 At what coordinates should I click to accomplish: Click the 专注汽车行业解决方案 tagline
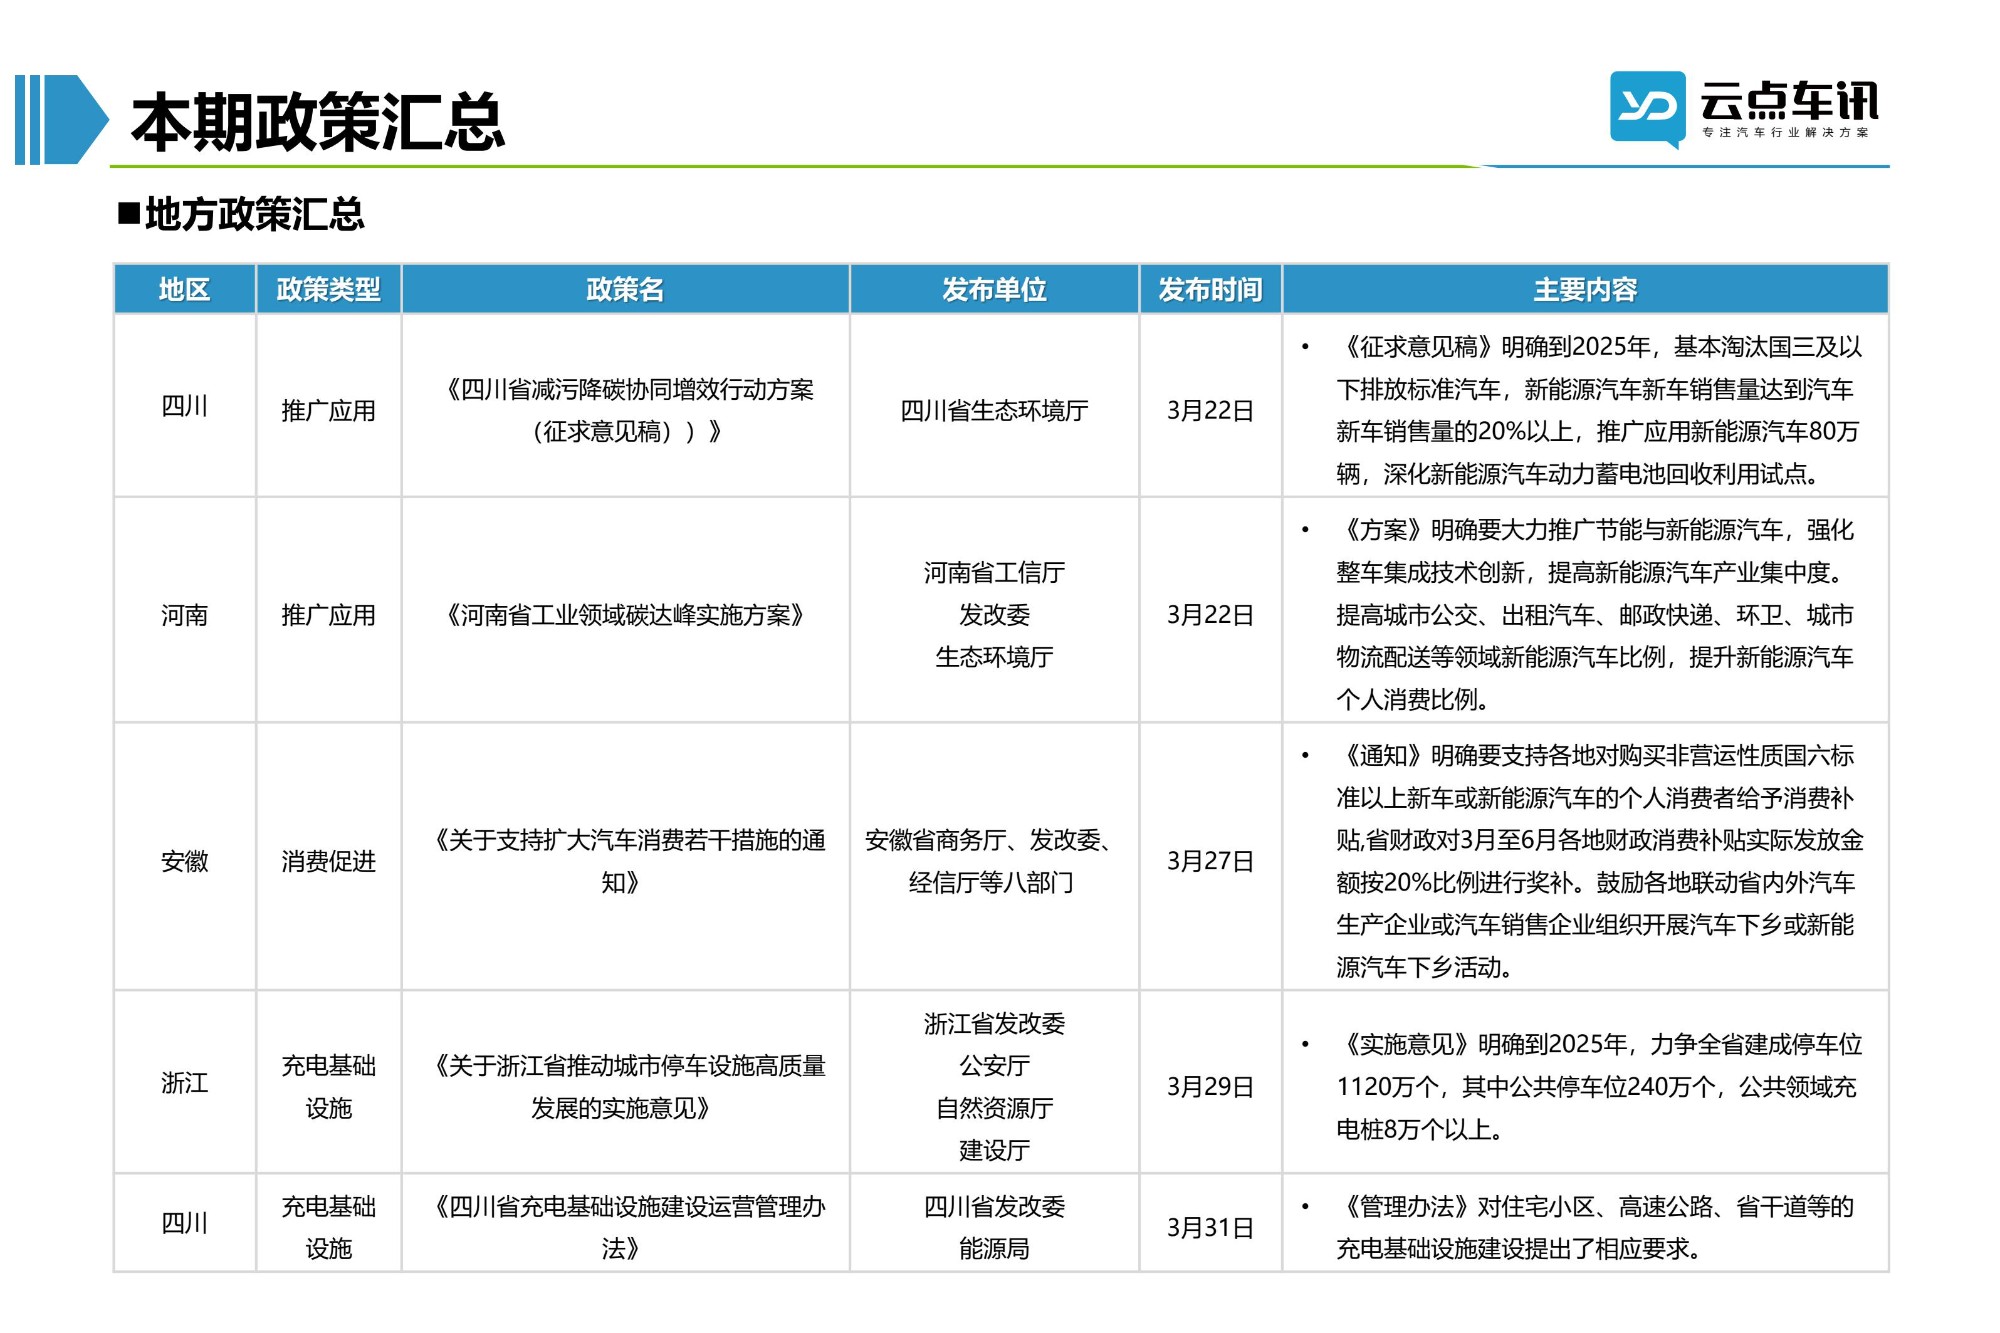(x=1786, y=132)
